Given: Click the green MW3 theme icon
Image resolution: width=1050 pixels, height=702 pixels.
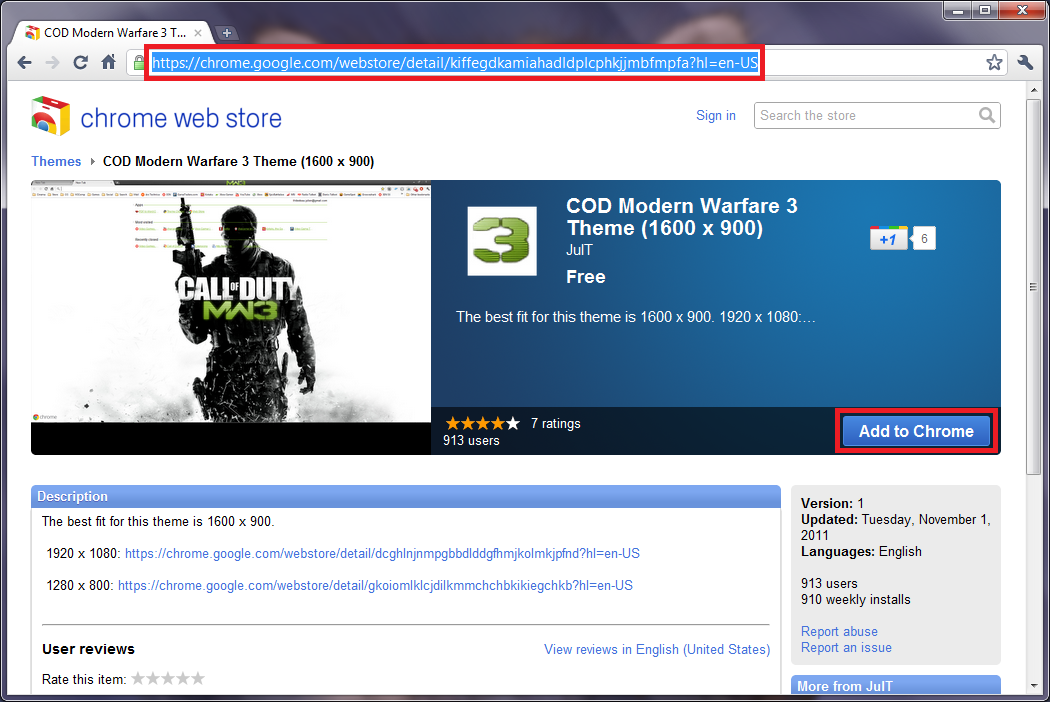Looking at the screenshot, I should click(x=502, y=241).
